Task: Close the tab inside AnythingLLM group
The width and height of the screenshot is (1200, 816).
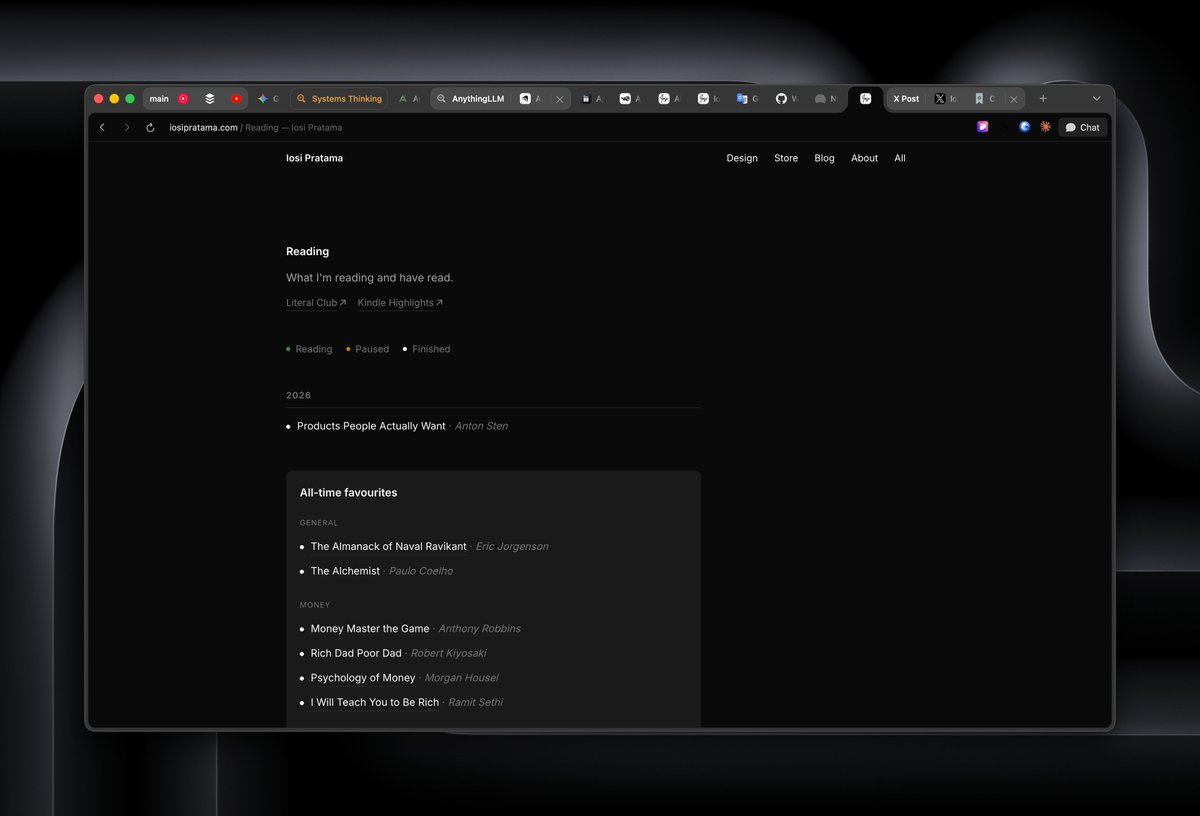Action: pyautogui.click(x=560, y=99)
